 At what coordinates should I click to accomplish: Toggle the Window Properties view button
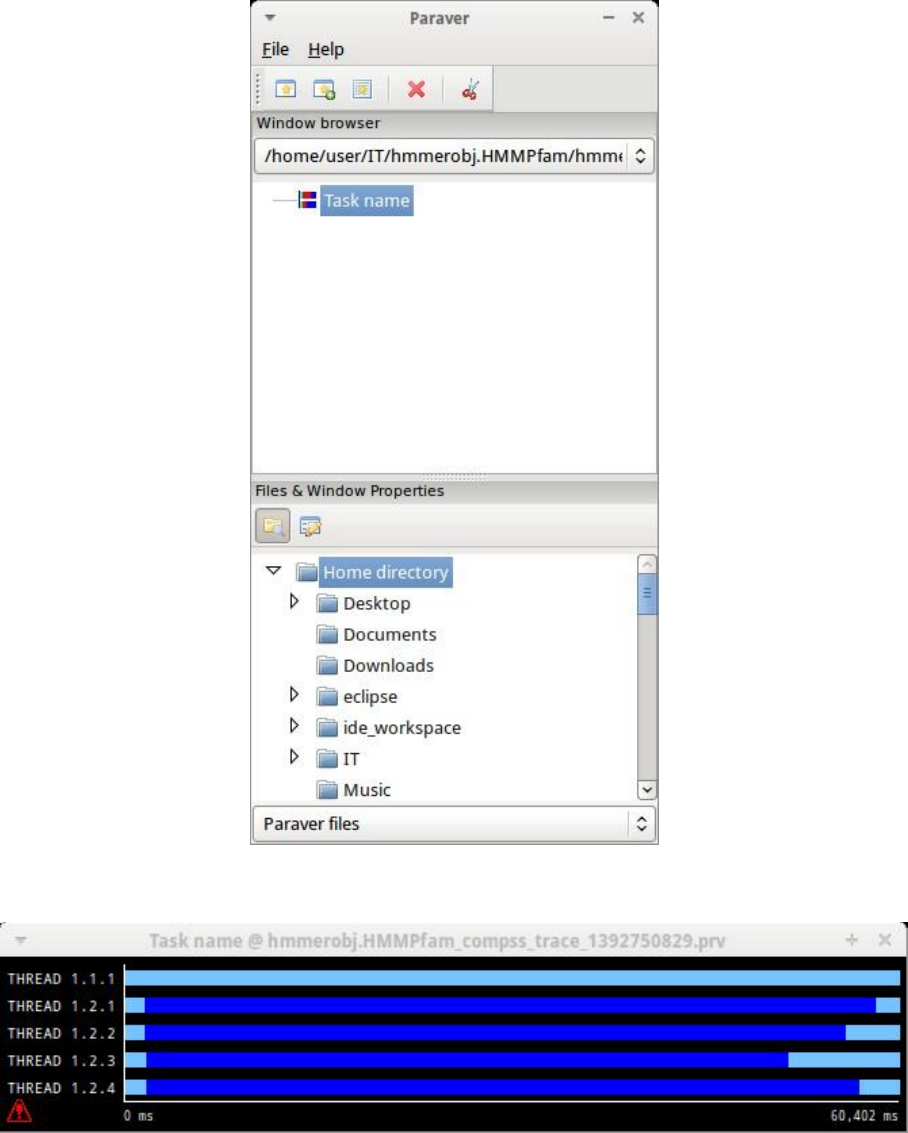click(311, 526)
